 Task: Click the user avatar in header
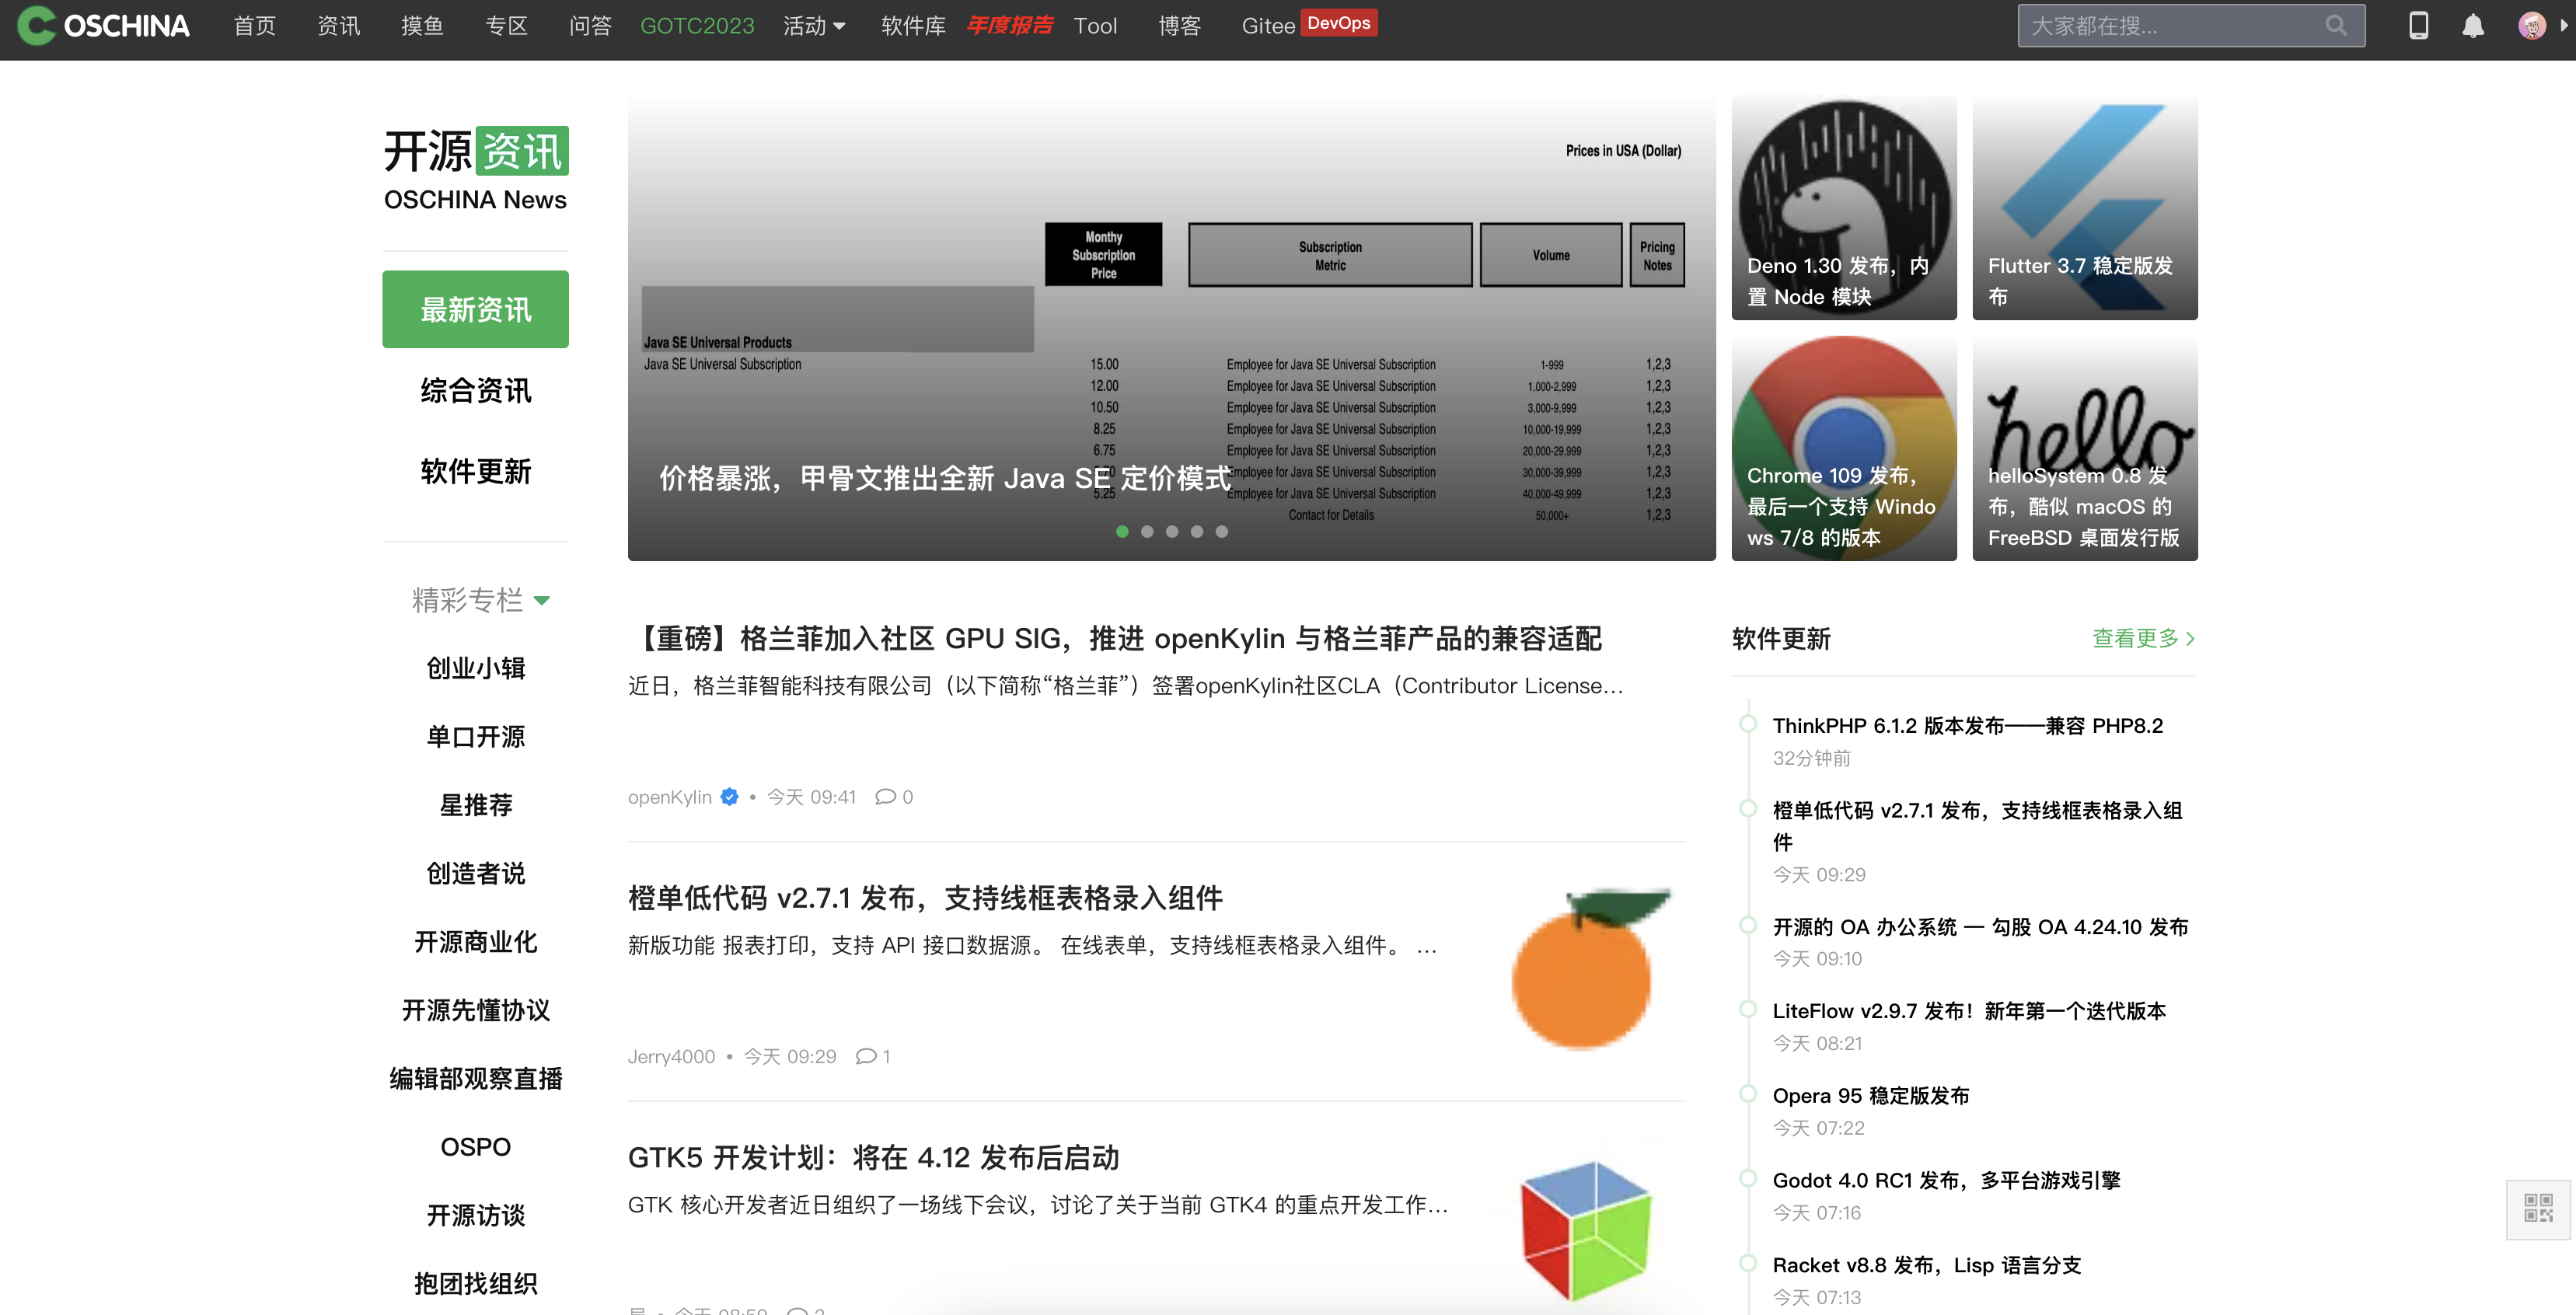coord(2531,26)
